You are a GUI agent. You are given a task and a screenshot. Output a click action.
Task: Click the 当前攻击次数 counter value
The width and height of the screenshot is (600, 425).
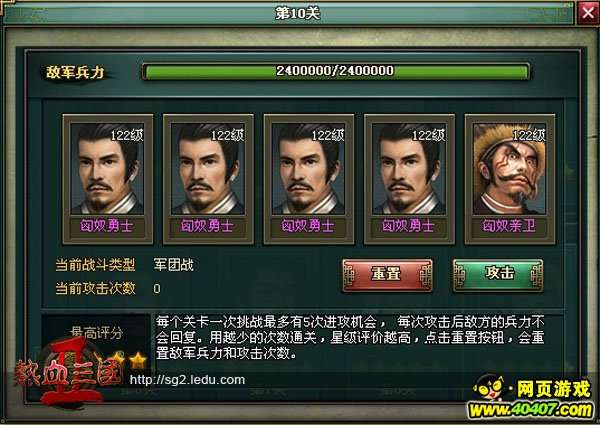pos(157,288)
